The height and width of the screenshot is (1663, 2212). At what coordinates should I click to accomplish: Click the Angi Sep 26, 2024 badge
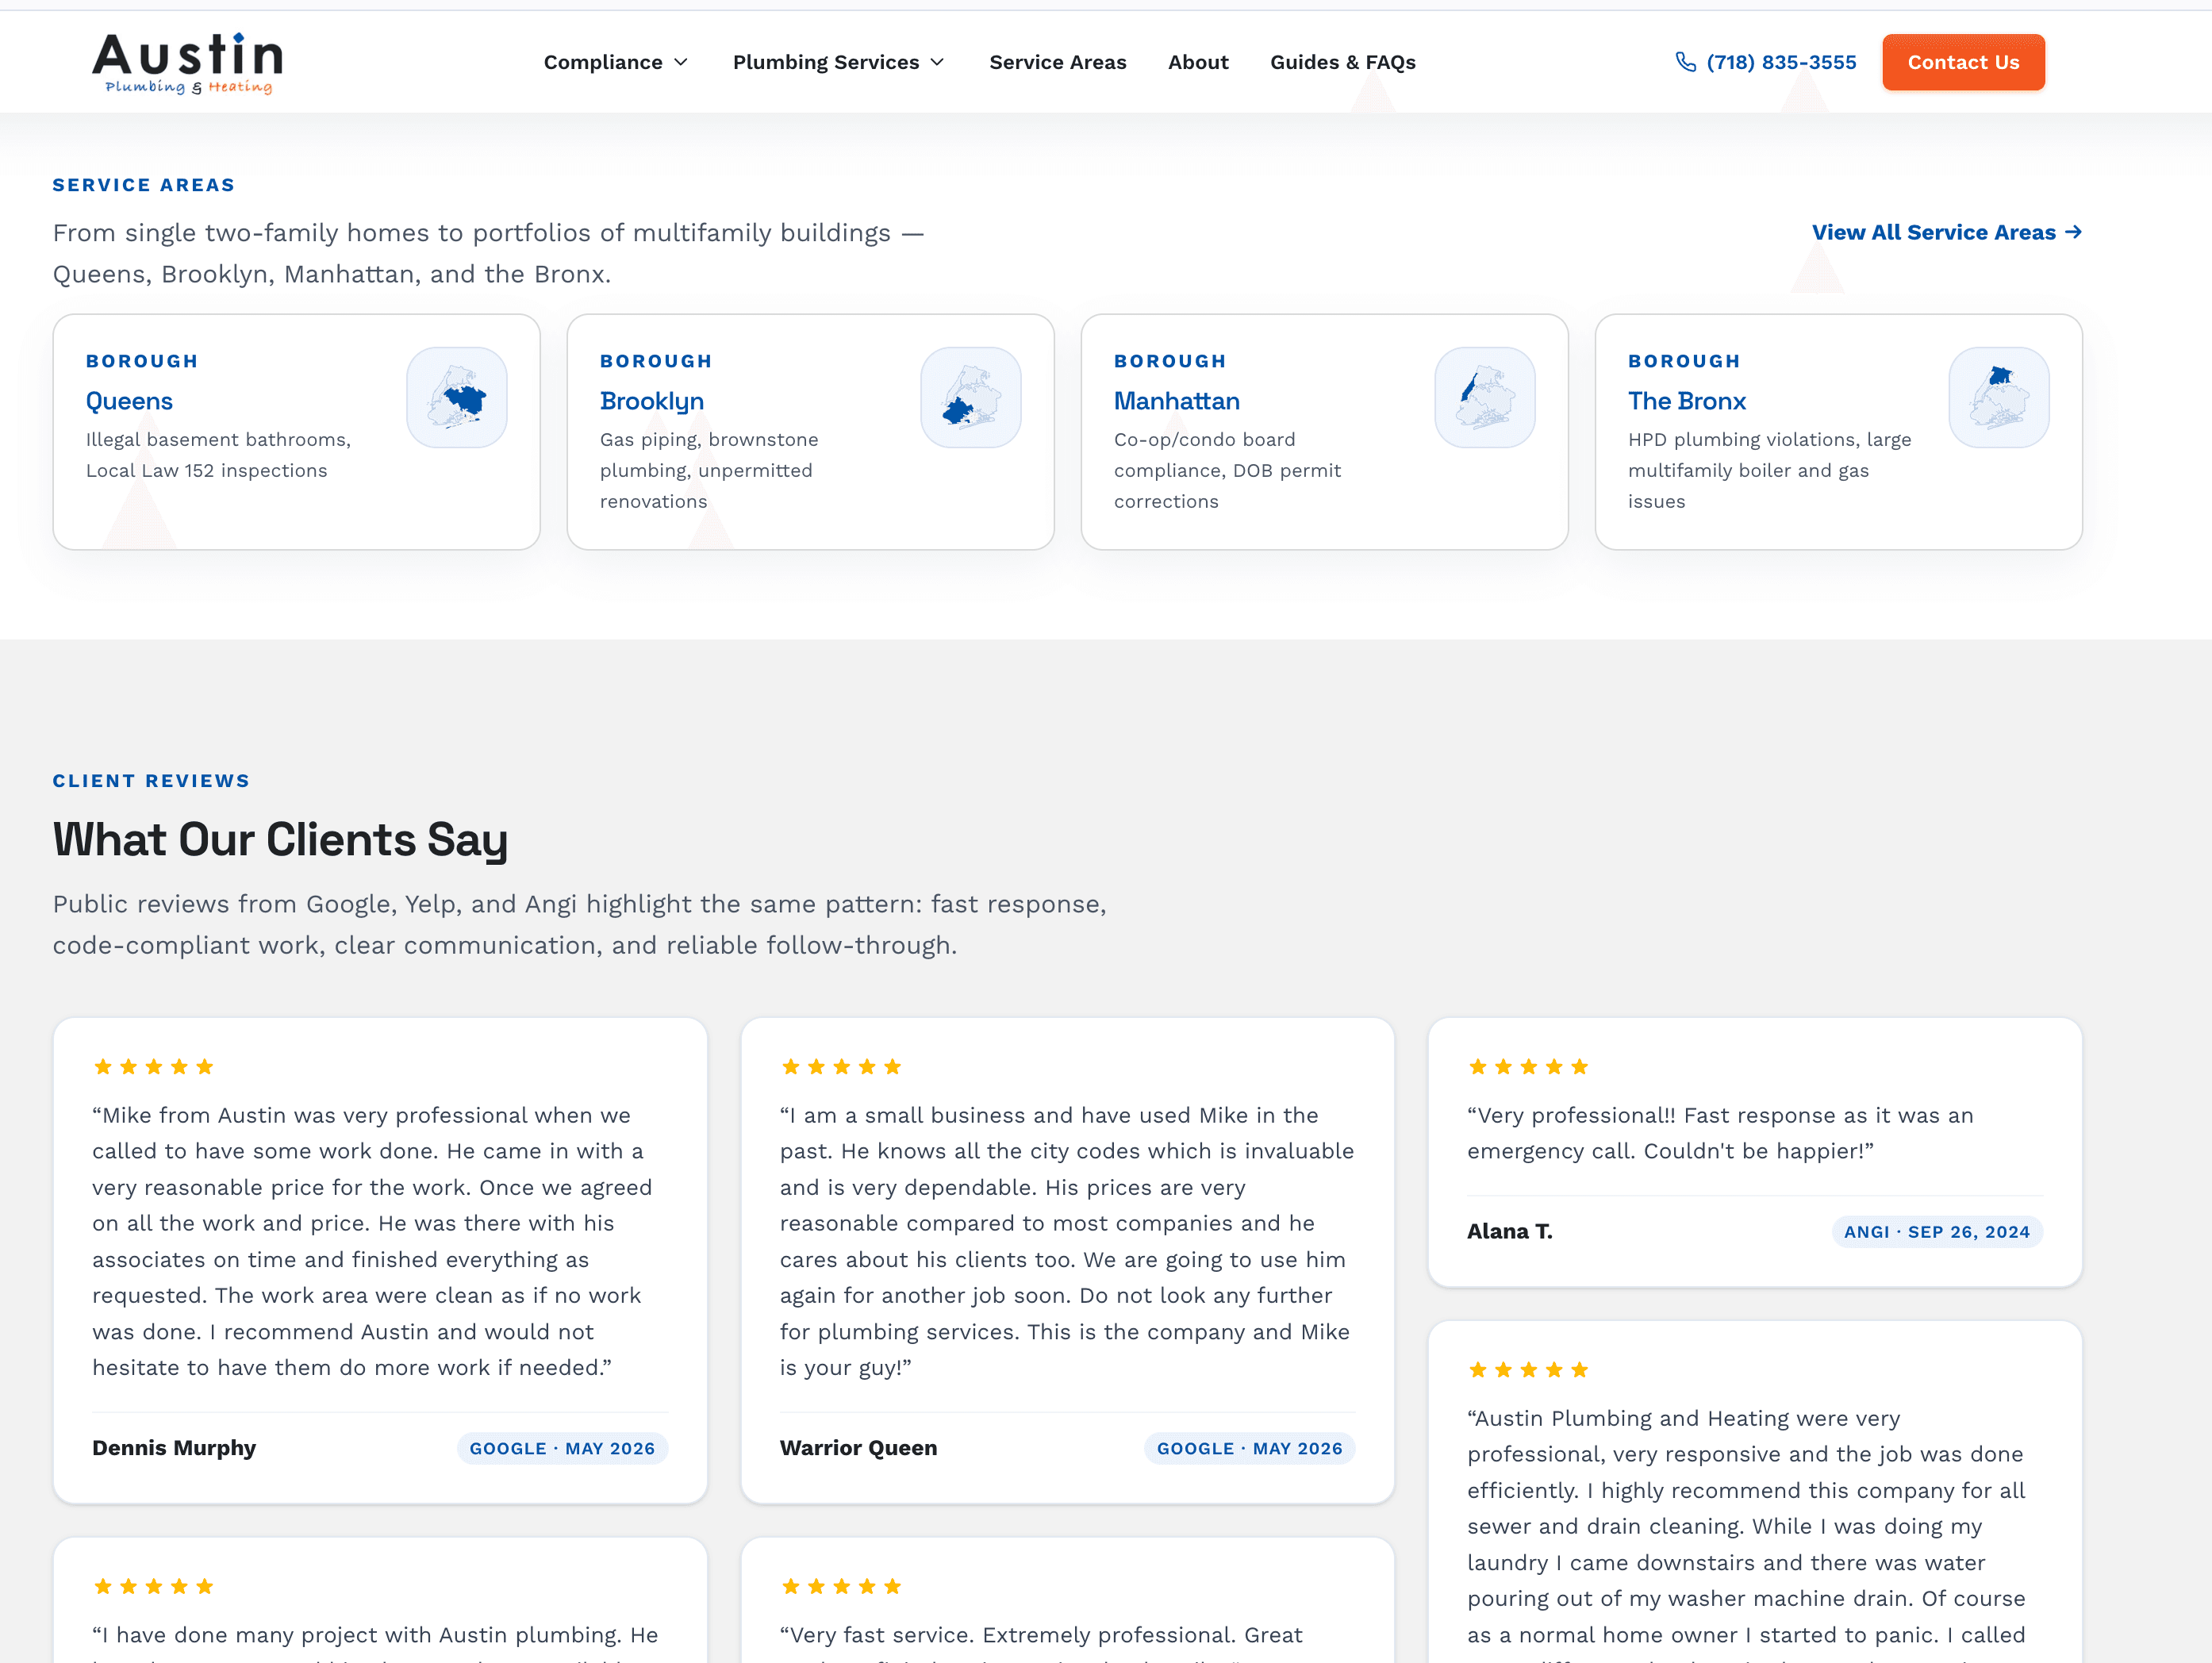coord(1937,1232)
